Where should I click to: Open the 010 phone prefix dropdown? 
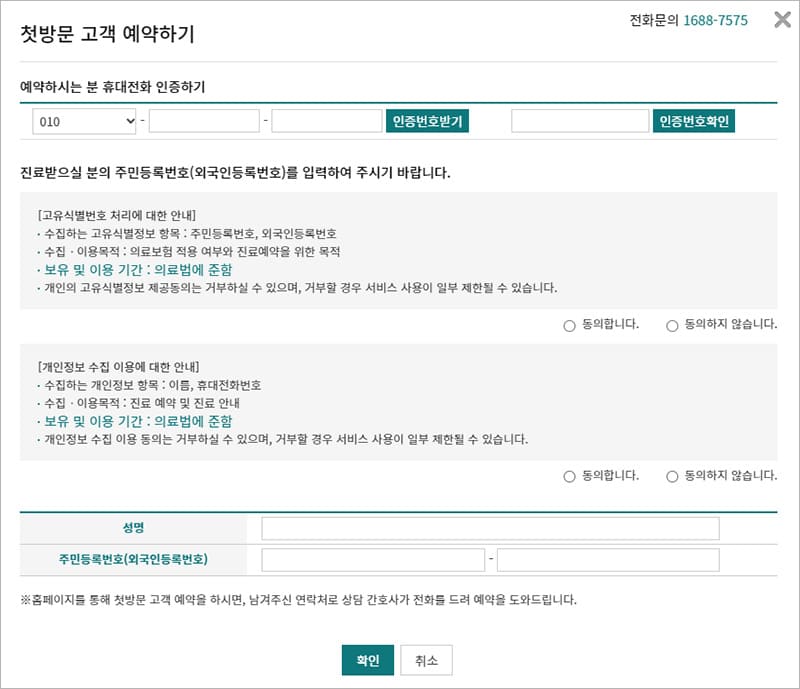(84, 121)
